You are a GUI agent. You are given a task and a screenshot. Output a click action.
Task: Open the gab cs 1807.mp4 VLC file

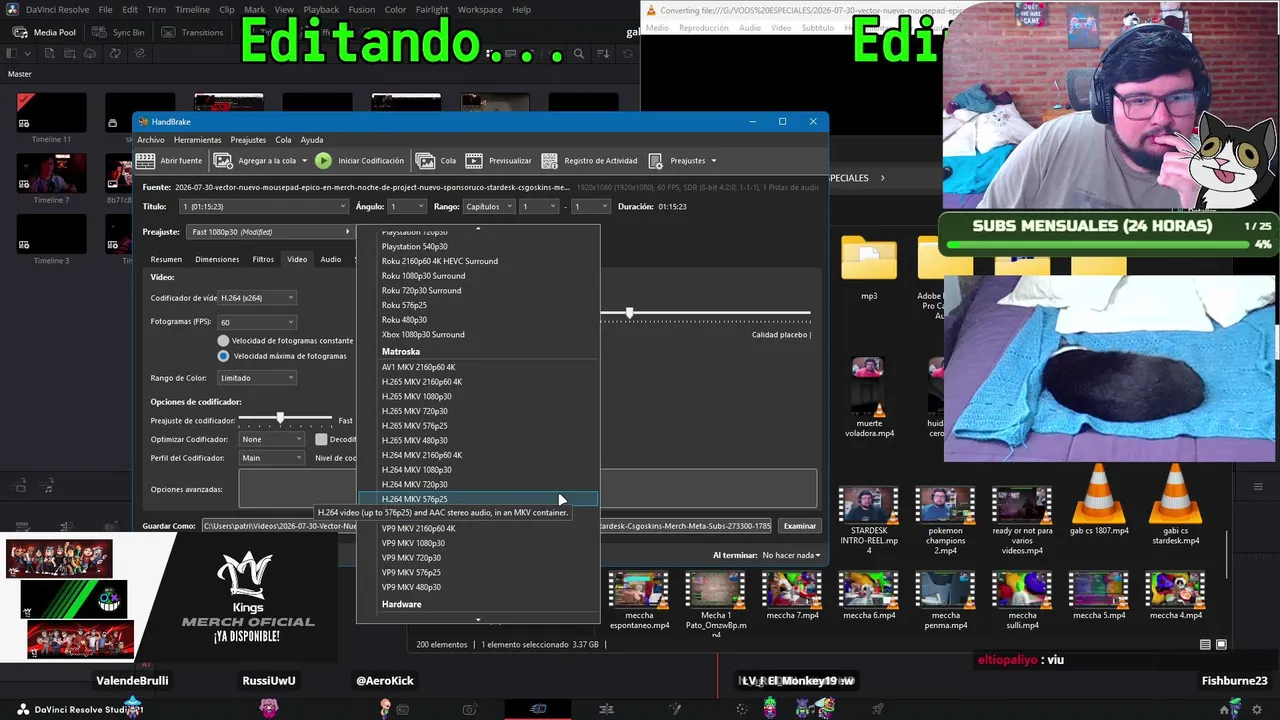pyautogui.click(x=1098, y=495)
